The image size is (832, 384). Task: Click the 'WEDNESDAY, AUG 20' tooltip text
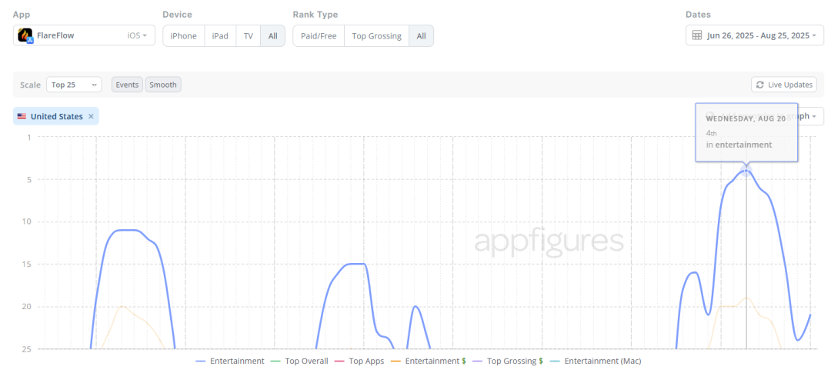tap(746, 119)
